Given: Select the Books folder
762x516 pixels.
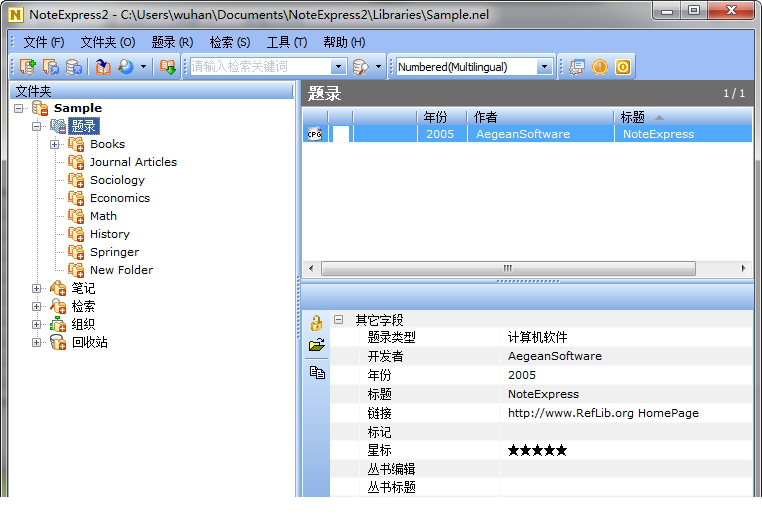Looking at the screenshot, I should 107,144.
